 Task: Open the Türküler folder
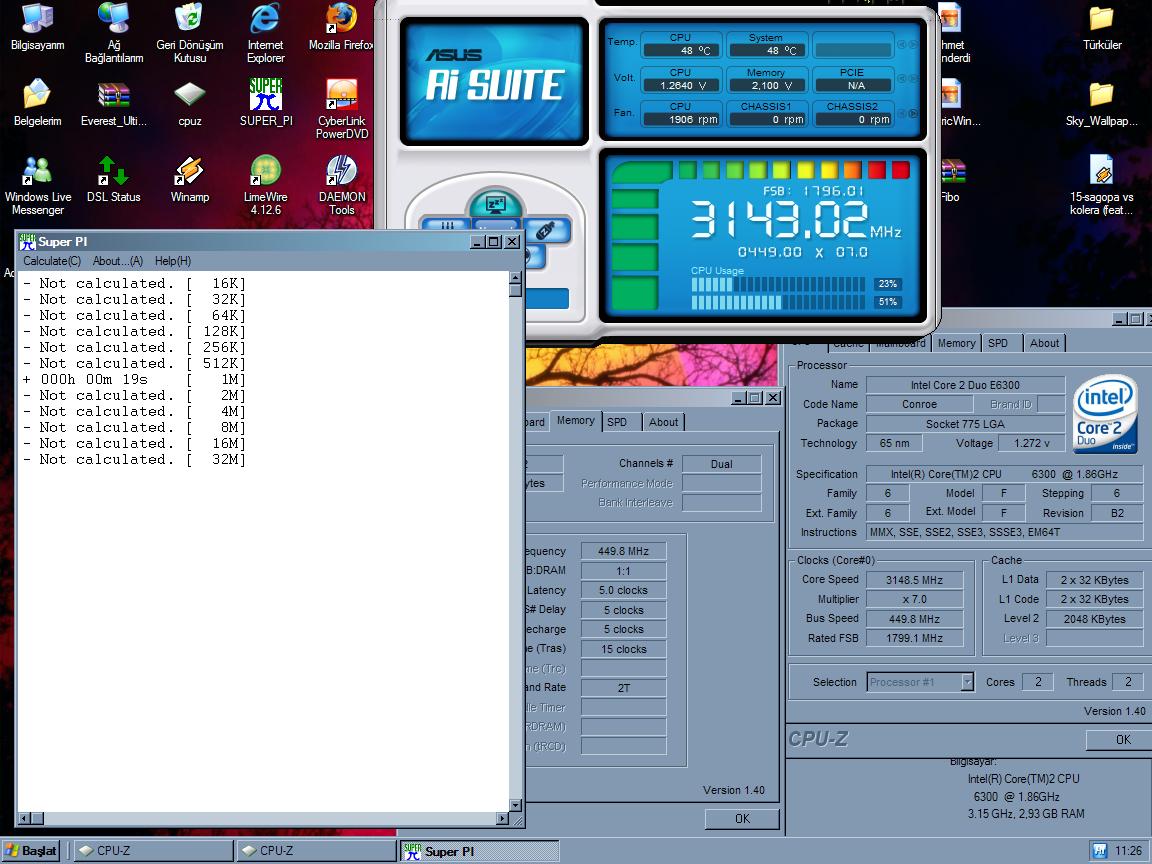click(x=1101, y=28)
